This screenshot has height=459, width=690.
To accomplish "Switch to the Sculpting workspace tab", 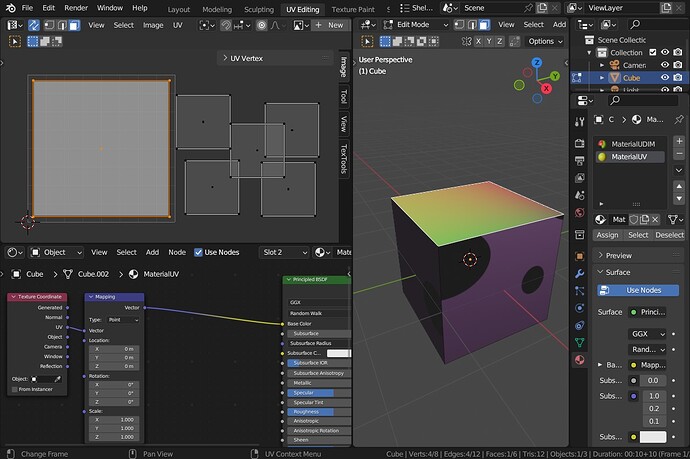I will pyautogui.click(x=259, y=9).
